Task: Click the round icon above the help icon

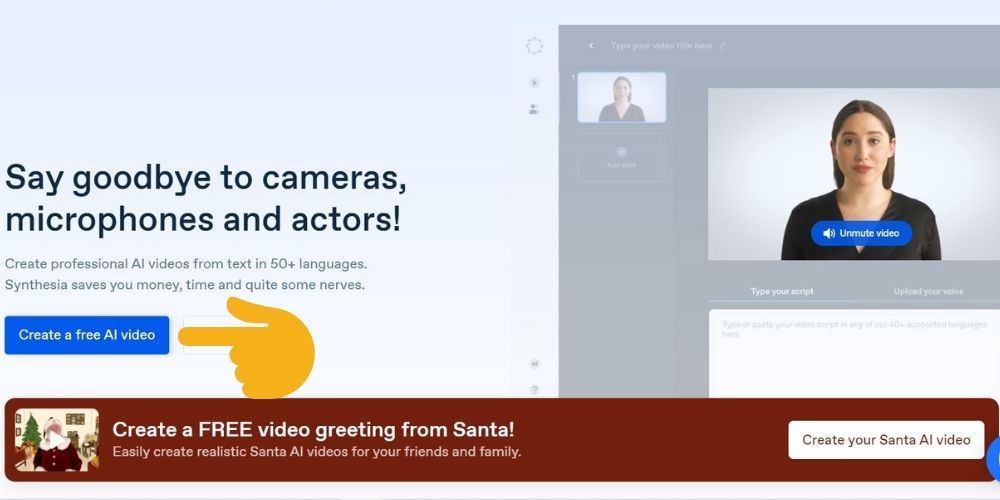Action: [x=534, y=364]
